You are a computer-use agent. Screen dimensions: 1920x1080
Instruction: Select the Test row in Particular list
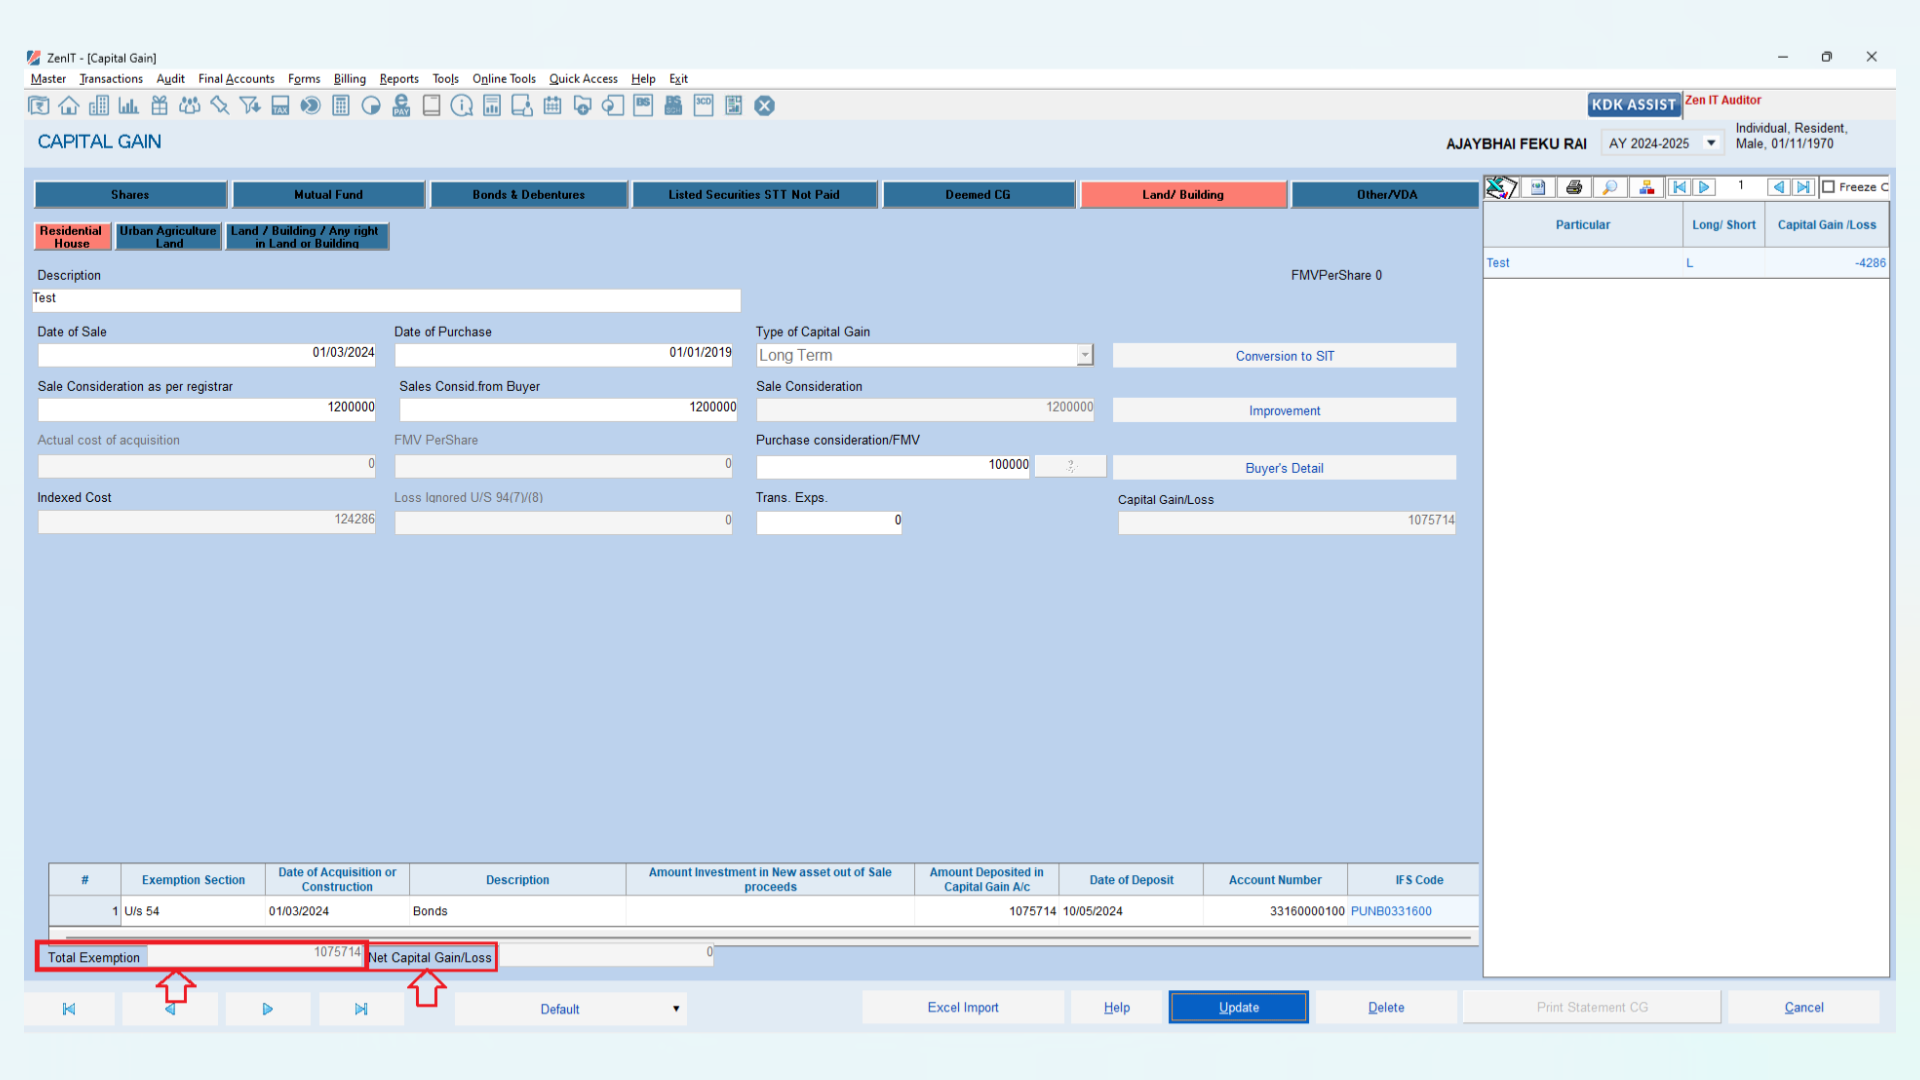[x=1686, y=263]
